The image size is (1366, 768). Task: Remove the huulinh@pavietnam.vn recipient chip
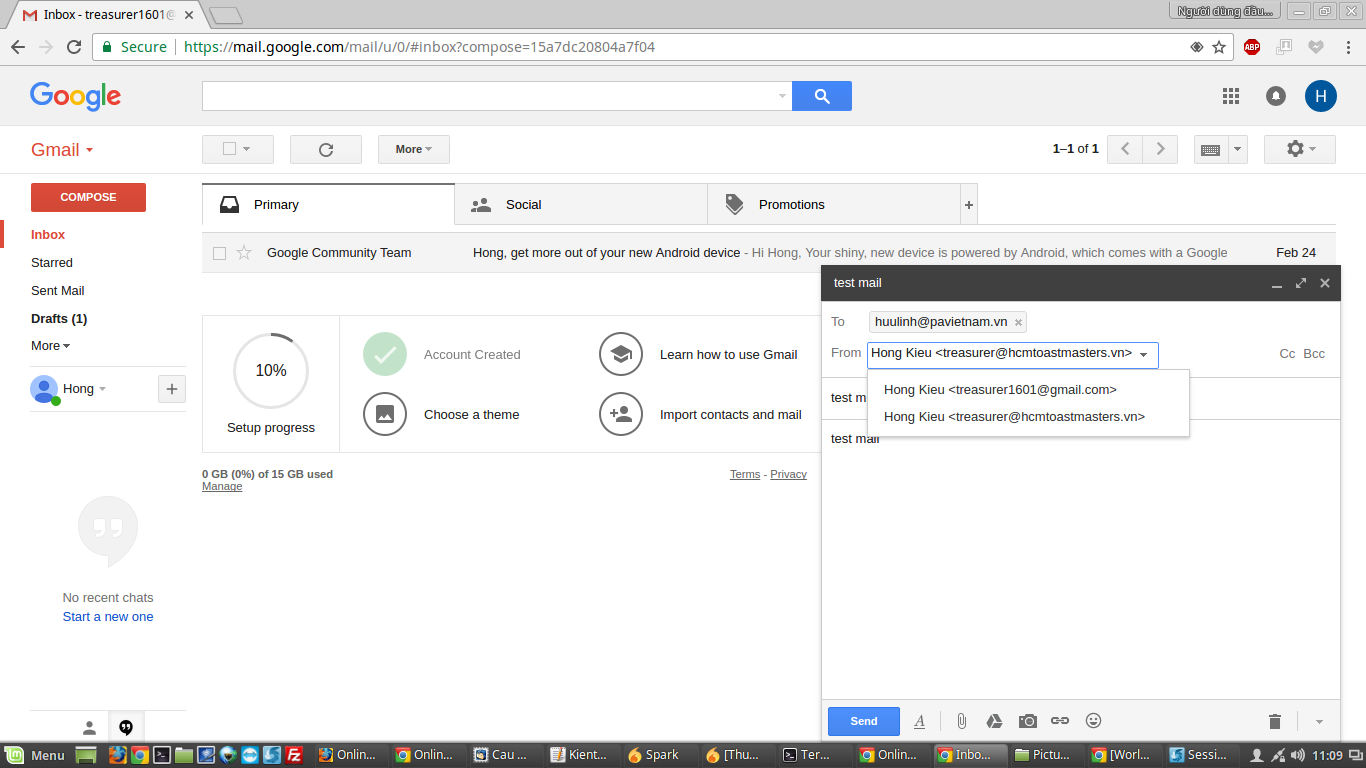(x=1018, y=322)
